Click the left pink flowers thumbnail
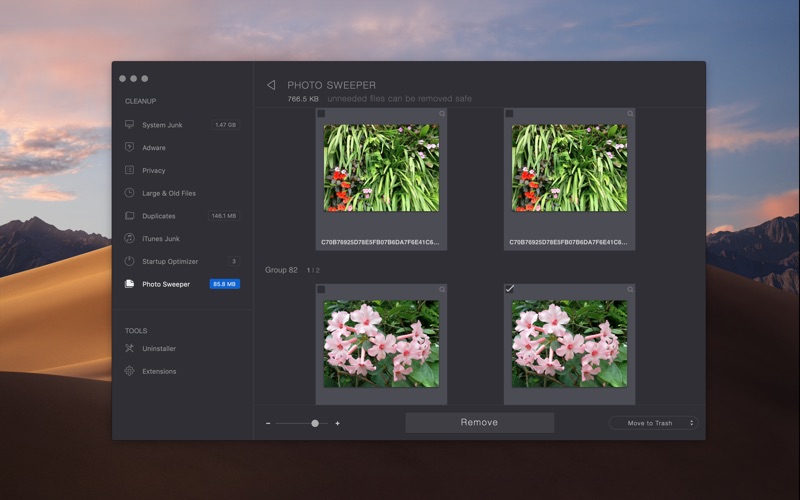Image resolution: width=800 pixels, height=500 pixels. [x=381, y=343]
